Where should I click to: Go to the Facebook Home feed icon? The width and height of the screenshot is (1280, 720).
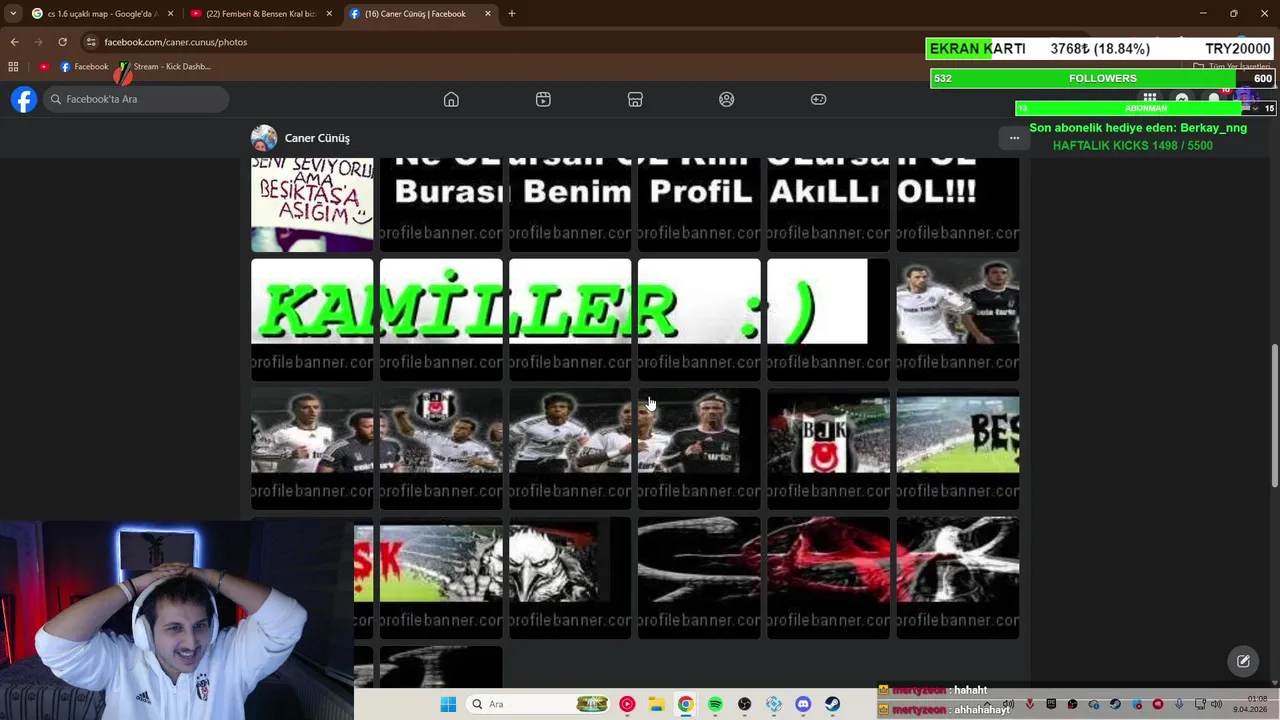451,99
